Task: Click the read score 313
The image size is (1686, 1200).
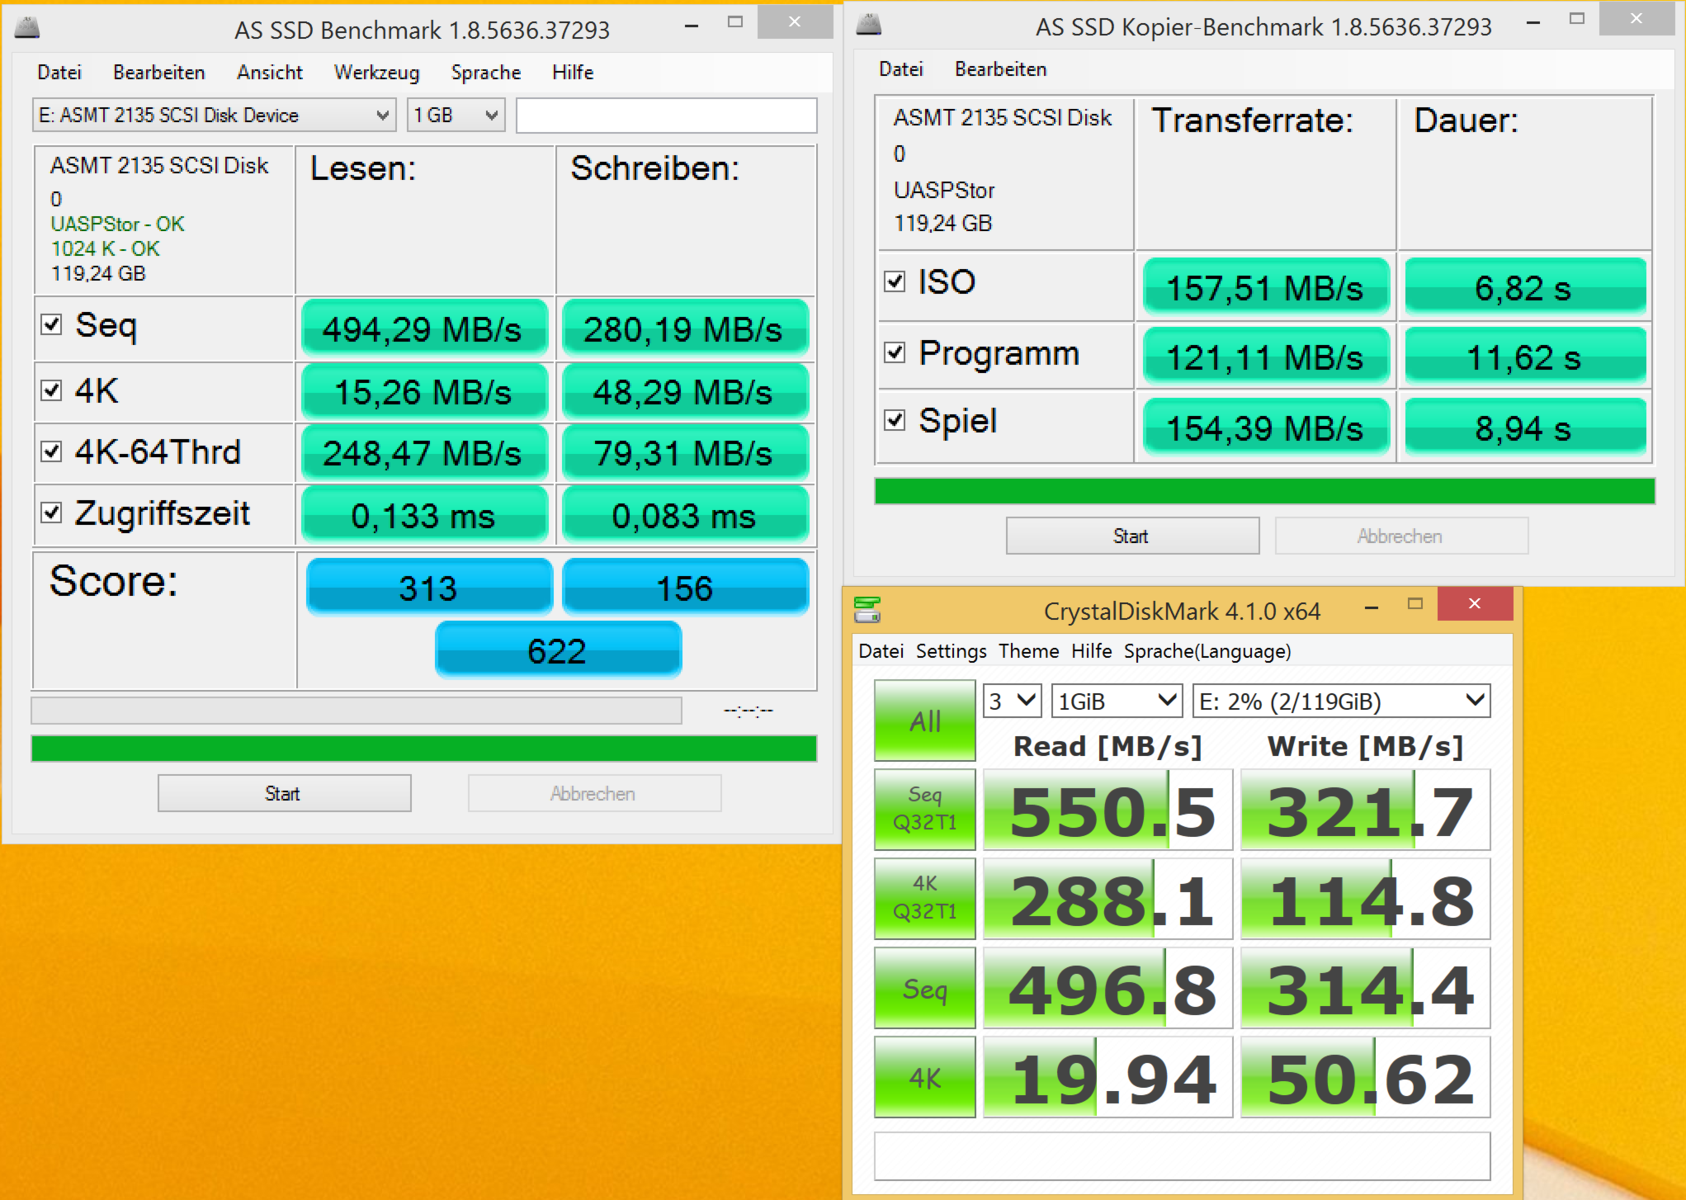Action: point(429,587)
